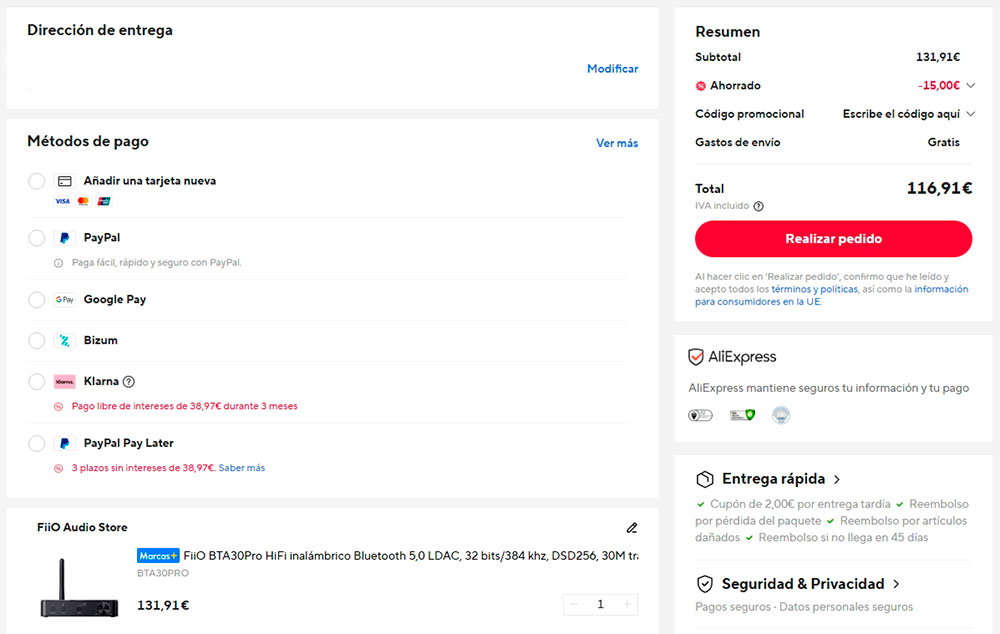This screenshot has width=1000, height=634.
Task: Click the pencil edit icon for FiiO order
Action: 631,527
